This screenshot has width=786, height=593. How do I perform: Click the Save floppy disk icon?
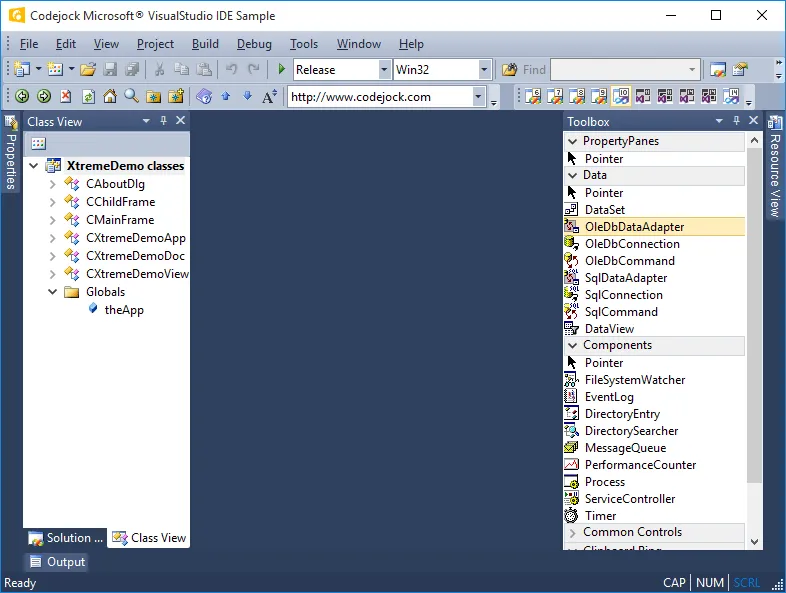pyautogui.click(x=110, y=69)
